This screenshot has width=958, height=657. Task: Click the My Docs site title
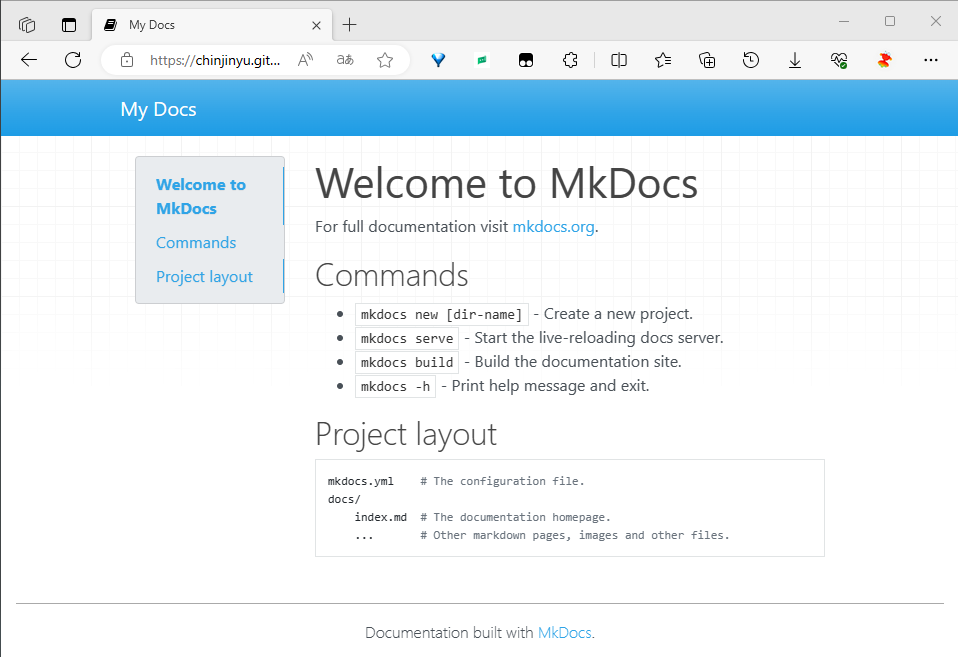tap(158, 109)
